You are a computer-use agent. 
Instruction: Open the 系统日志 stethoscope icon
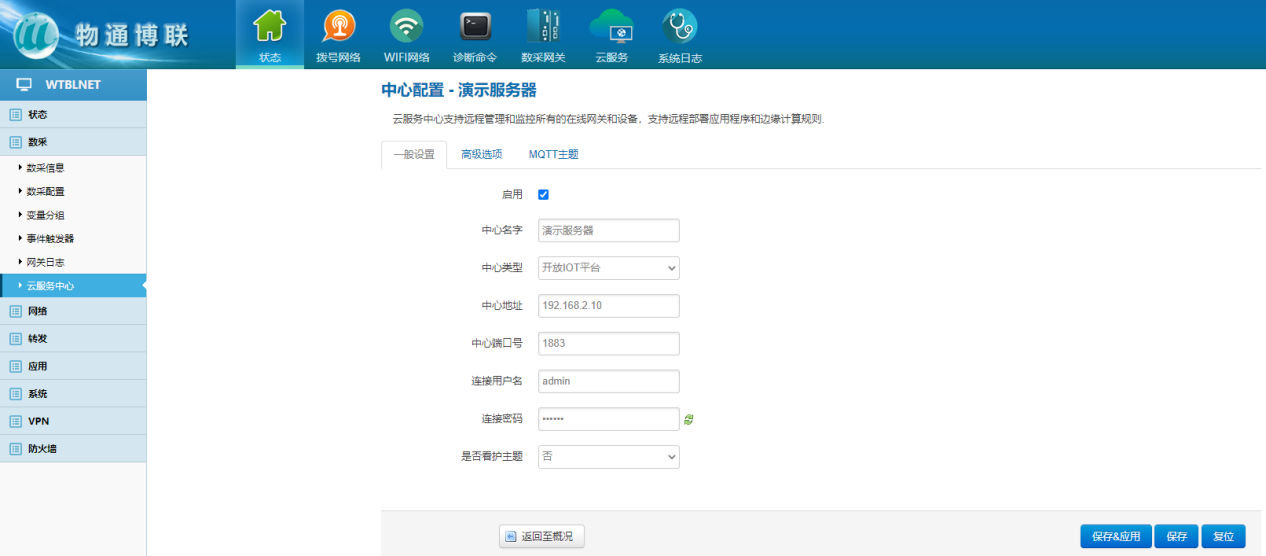680,27
